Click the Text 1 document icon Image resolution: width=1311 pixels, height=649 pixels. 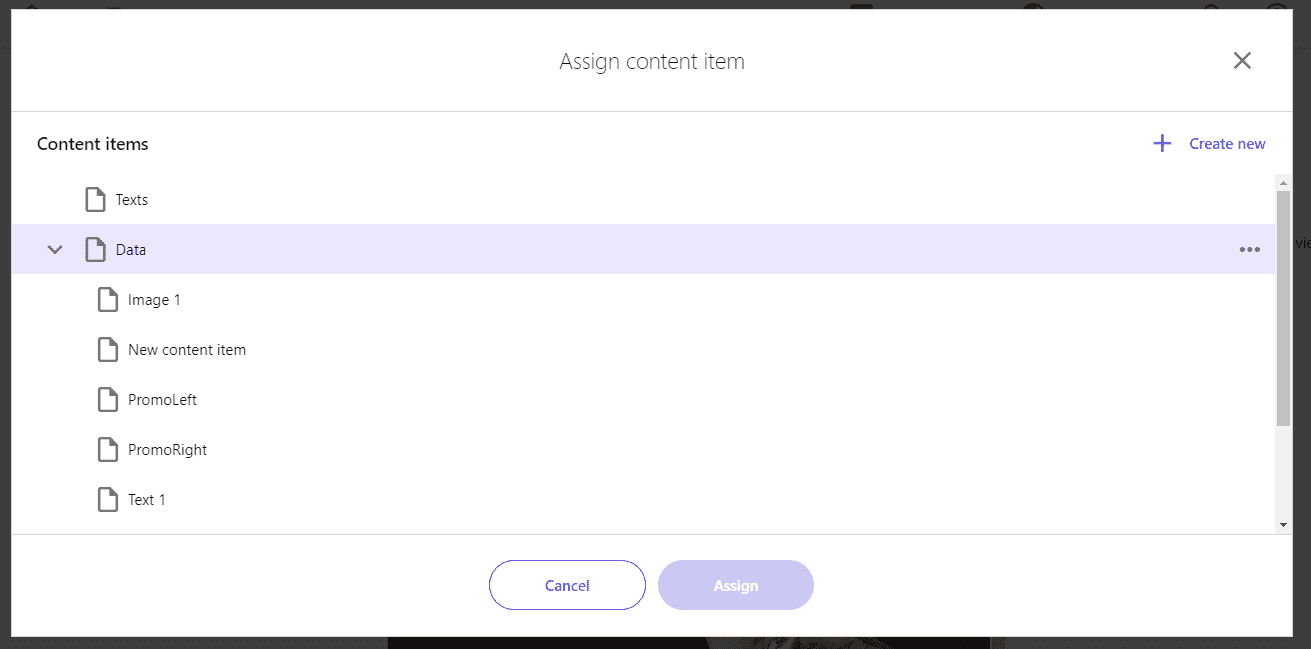pos(107,499)
